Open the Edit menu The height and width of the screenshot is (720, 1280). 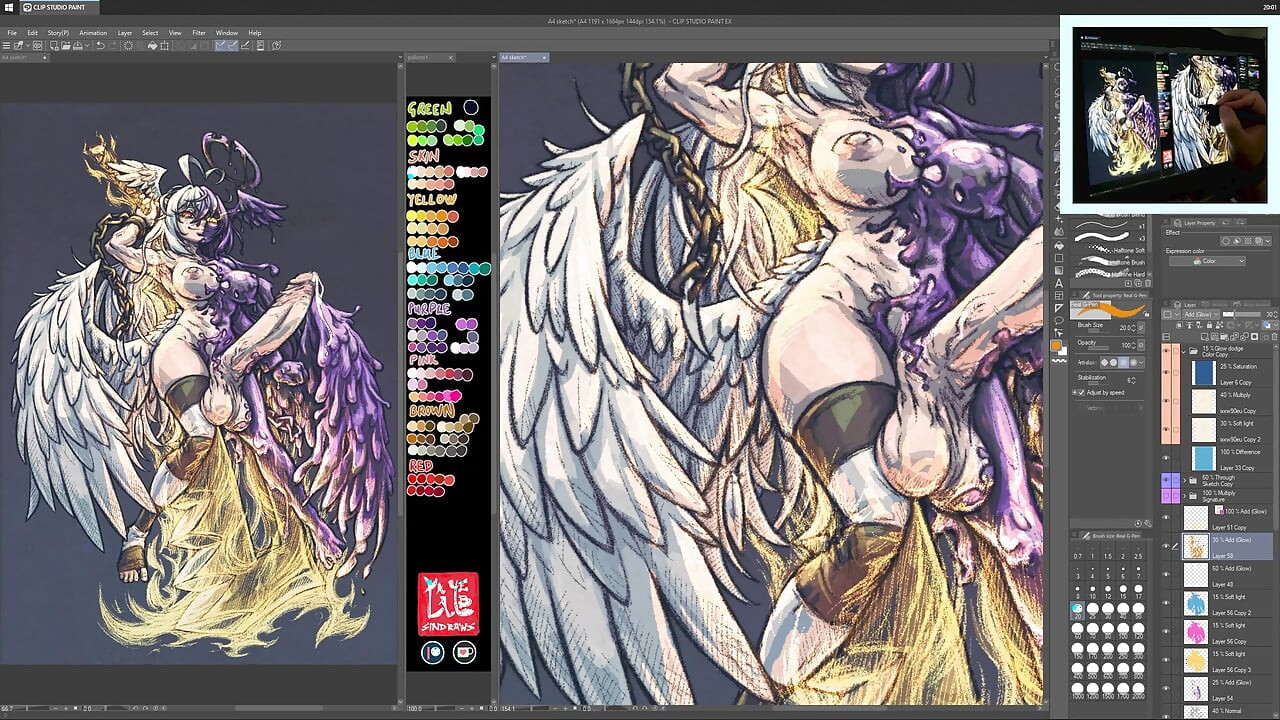pos(32,33)
